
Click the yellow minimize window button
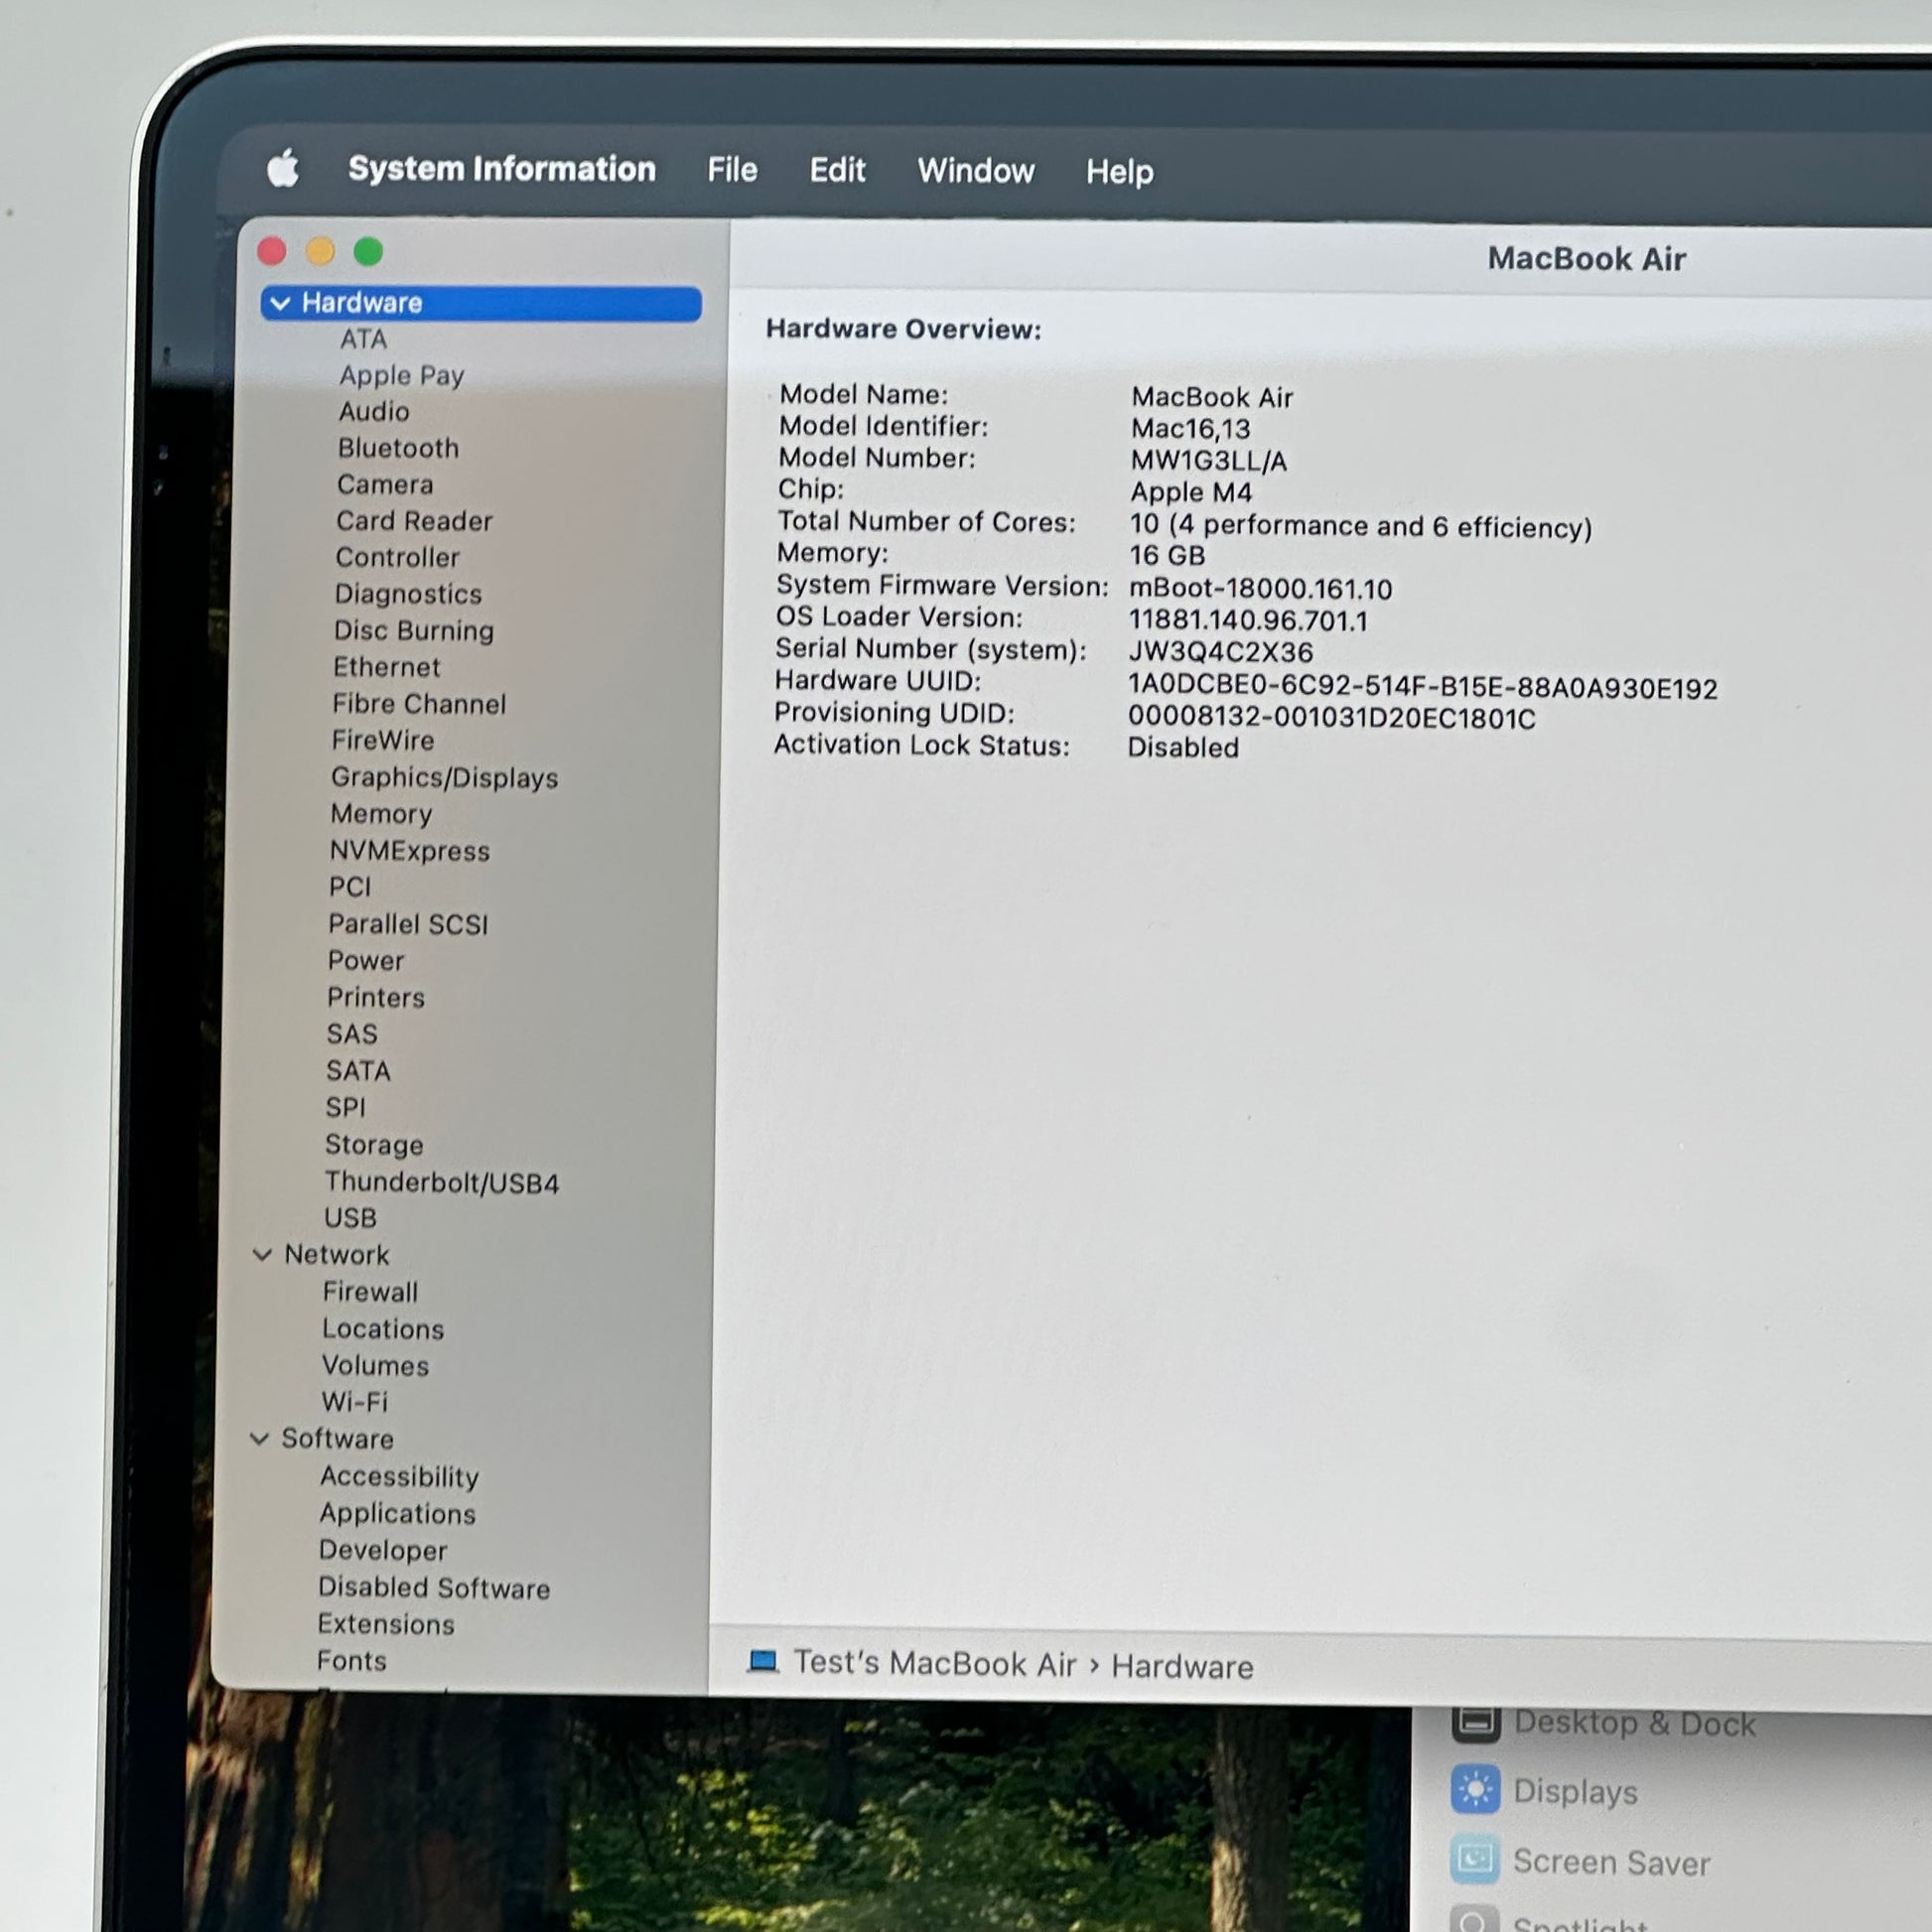pos(320,251)
